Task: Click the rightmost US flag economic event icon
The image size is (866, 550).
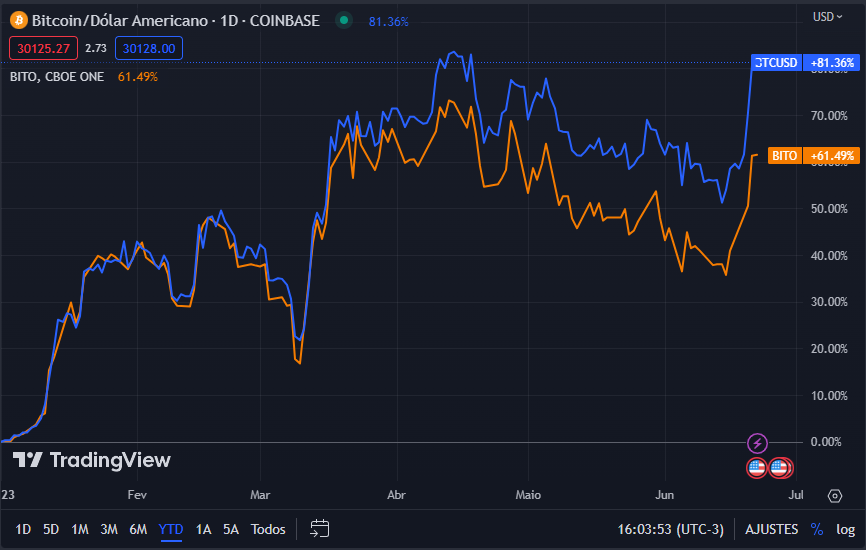Action: tap(781, 468)
